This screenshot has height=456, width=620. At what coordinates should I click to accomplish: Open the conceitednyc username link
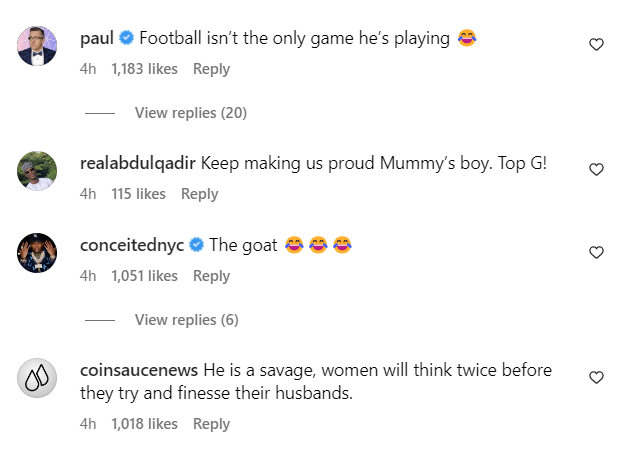(x=131, y=246)
